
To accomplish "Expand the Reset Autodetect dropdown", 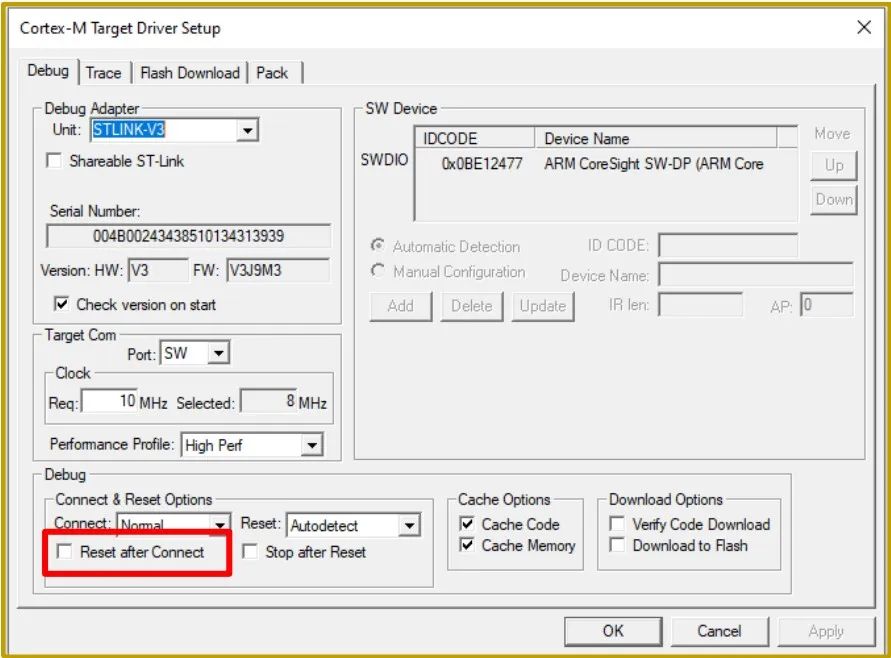I will click(x=408, y=525).
